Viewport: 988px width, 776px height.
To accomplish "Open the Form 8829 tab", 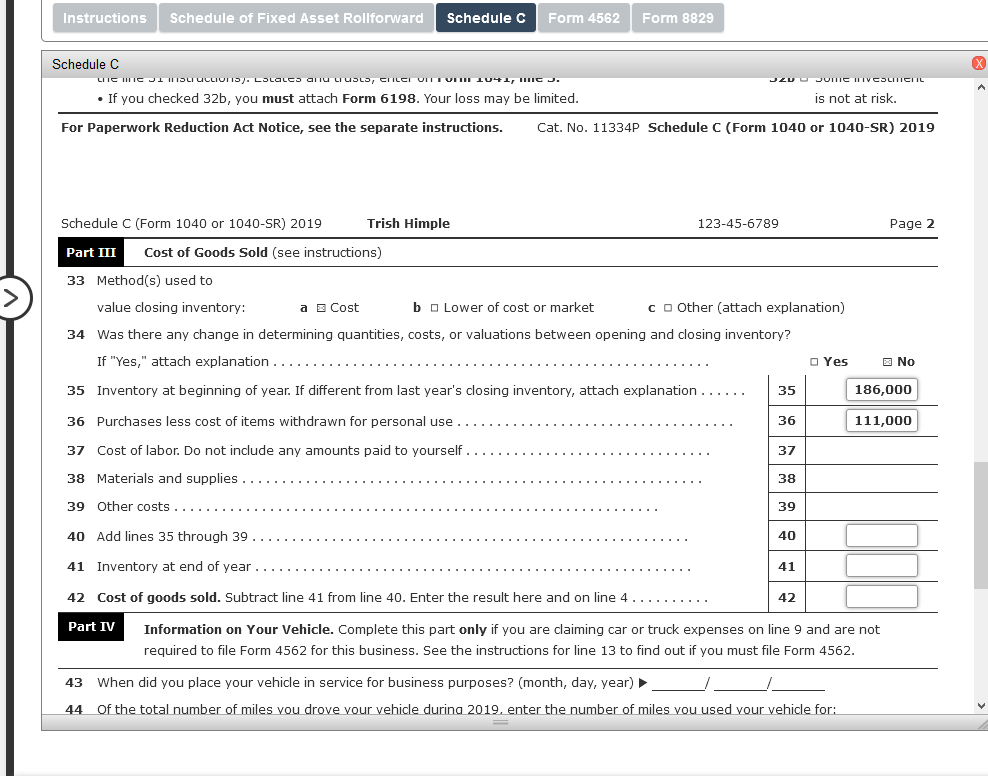I will (x=678, y=17).
